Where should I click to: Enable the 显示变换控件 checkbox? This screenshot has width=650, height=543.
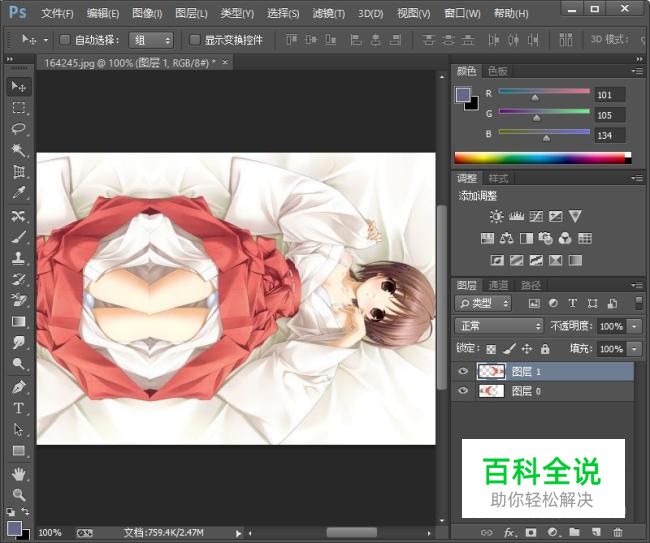pyautogui.click(x=194, y=40)
